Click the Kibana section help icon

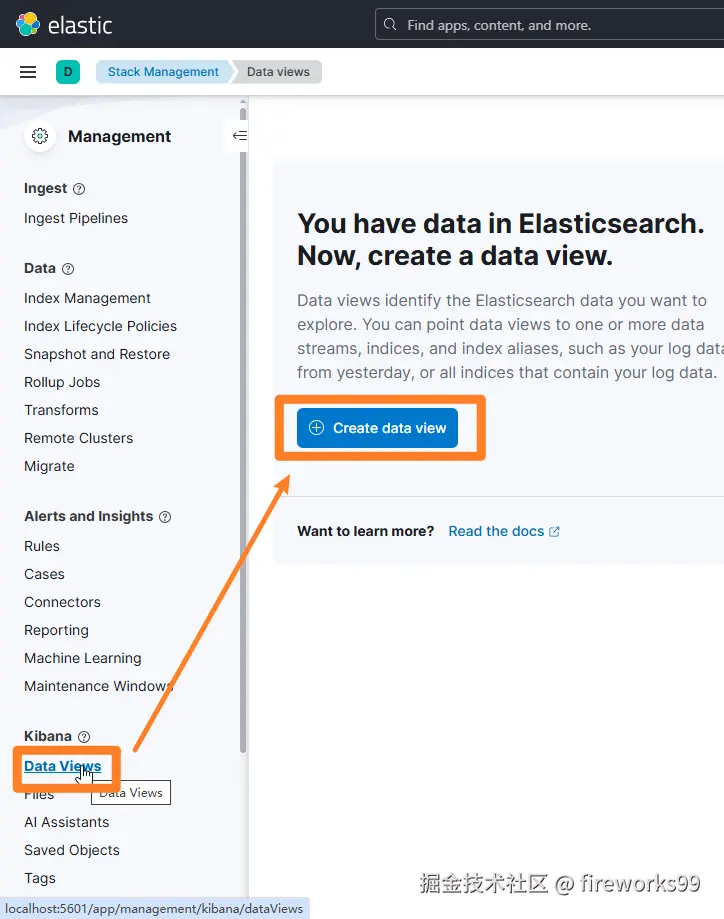coord(84,737)
